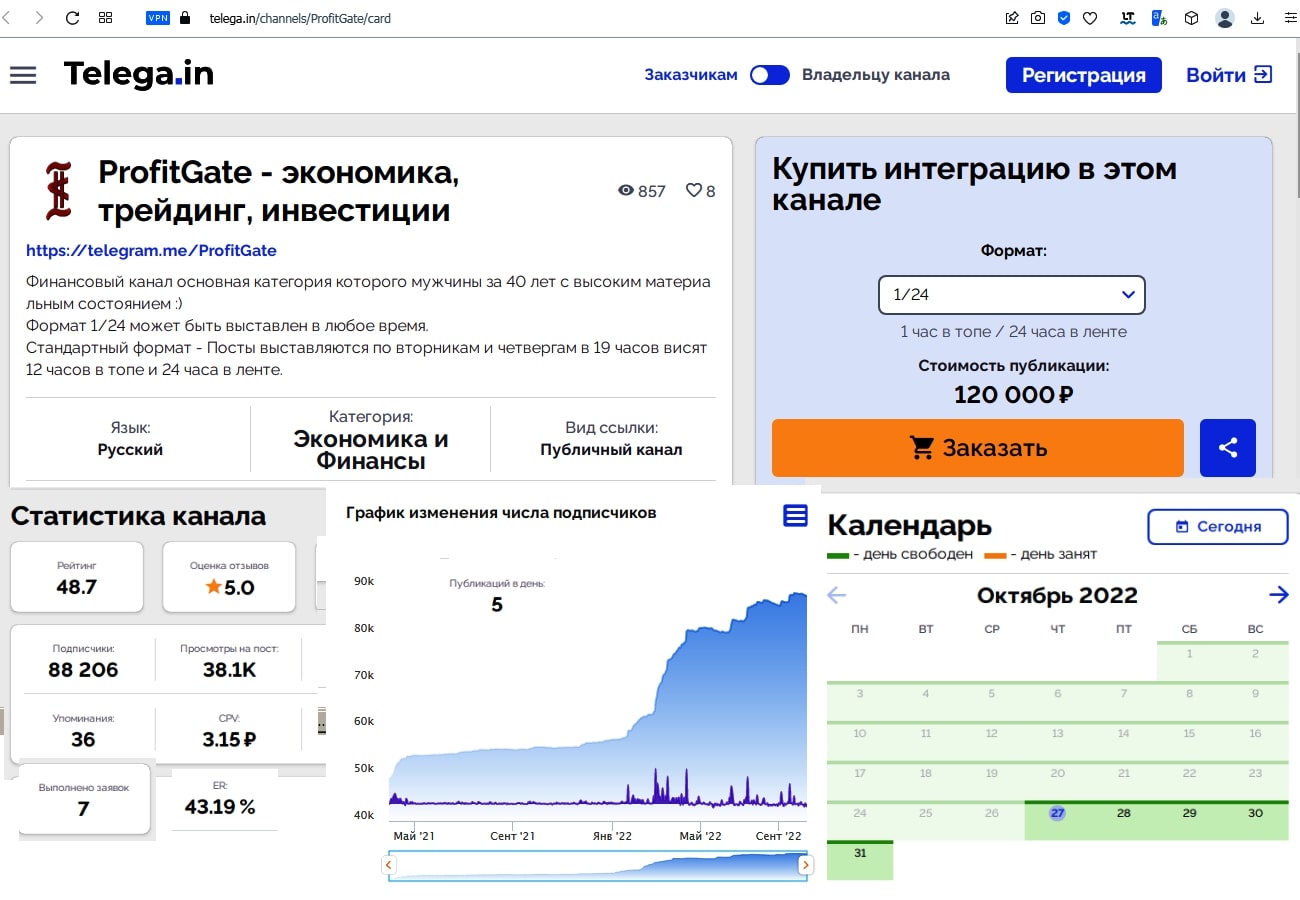Select October 30 in the calendar

tap(1255, 819)
